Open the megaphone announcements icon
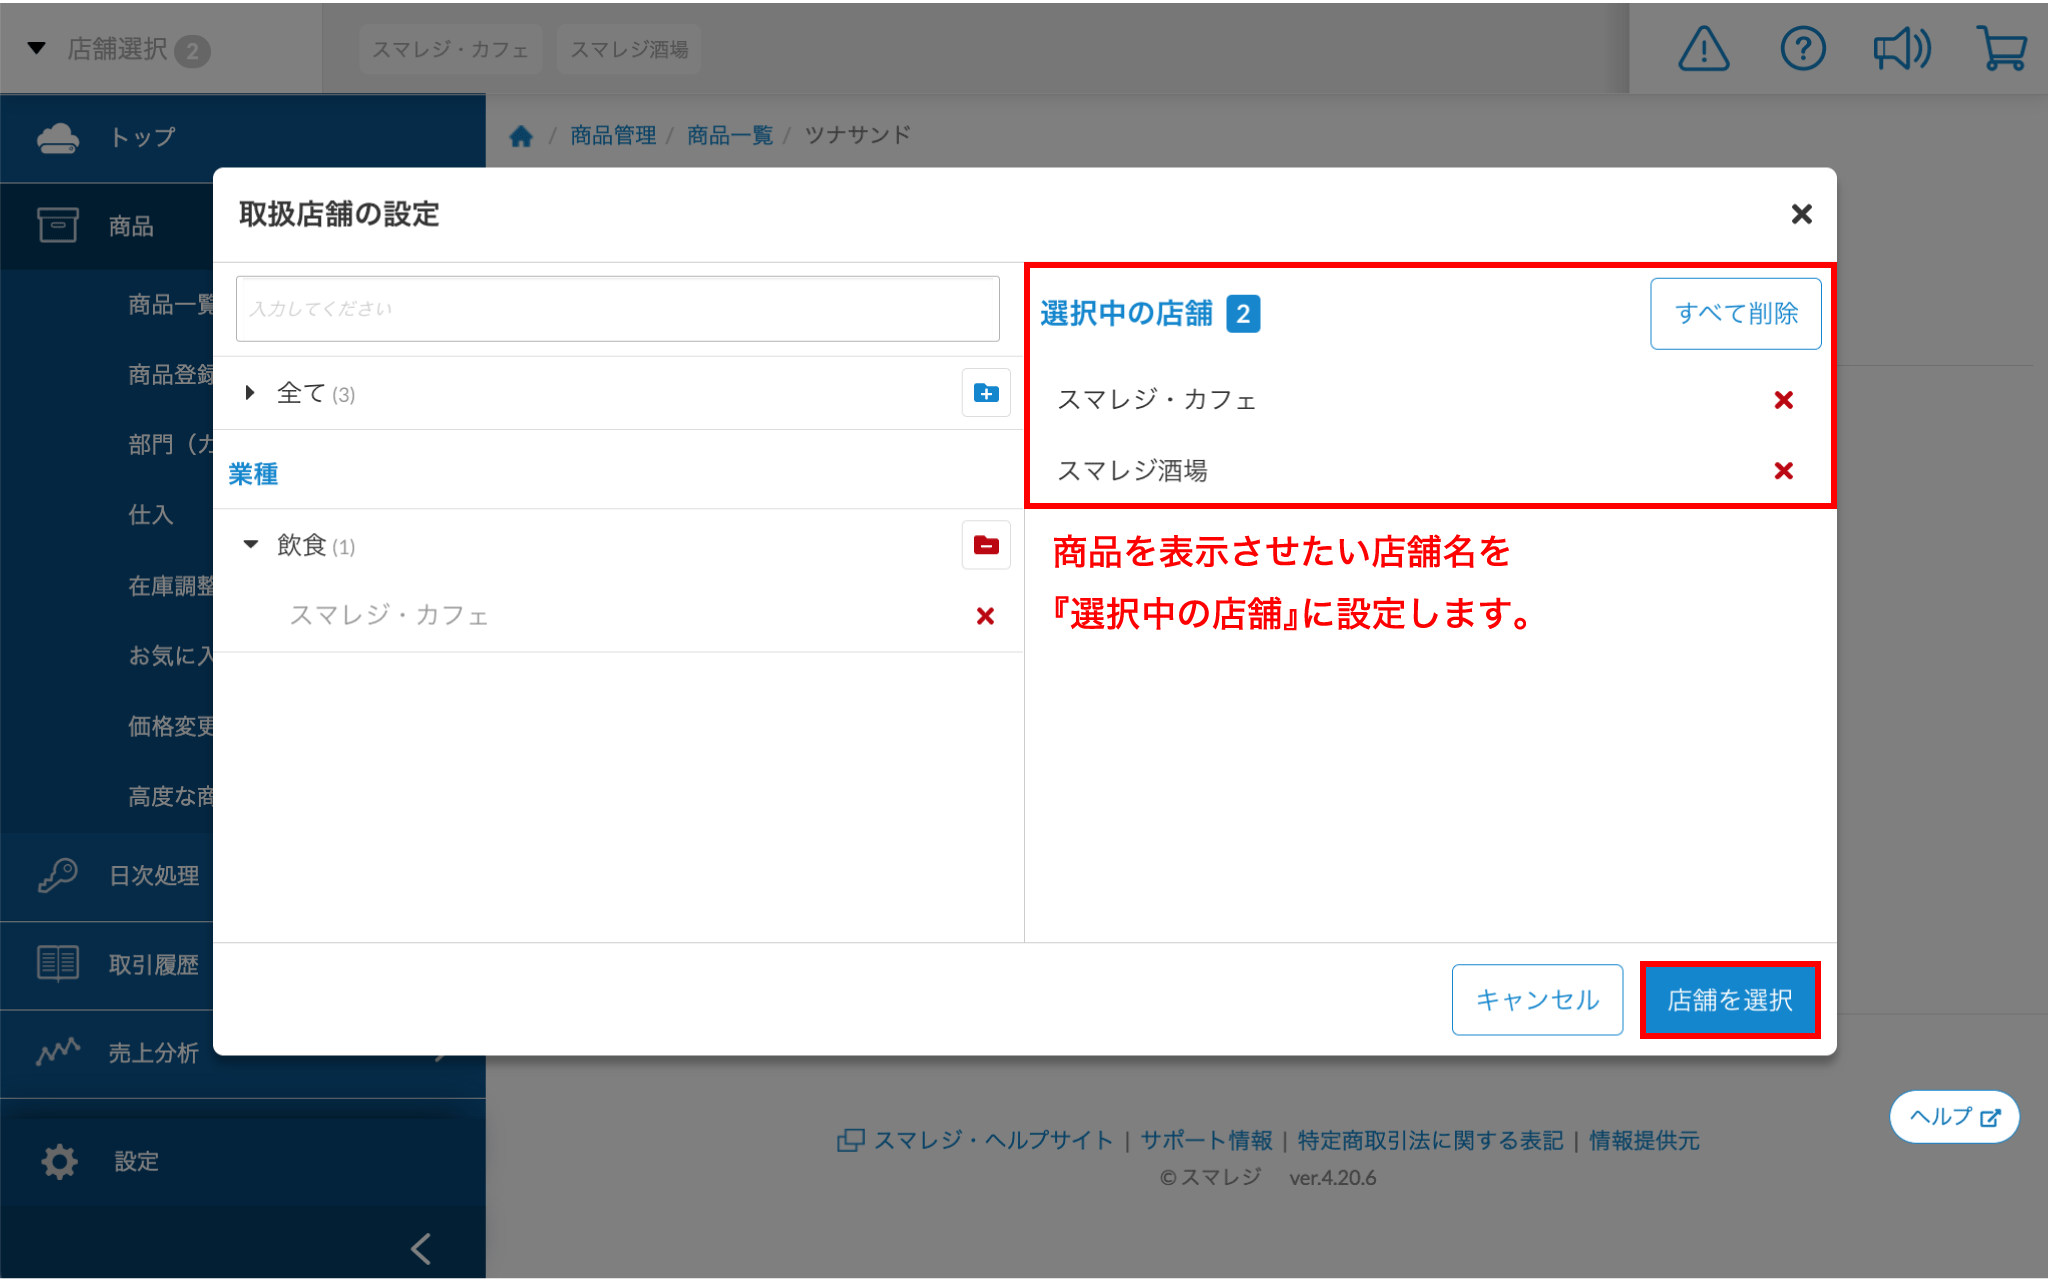The height and width of the screenshot is (1280, 2048). 1901,49
